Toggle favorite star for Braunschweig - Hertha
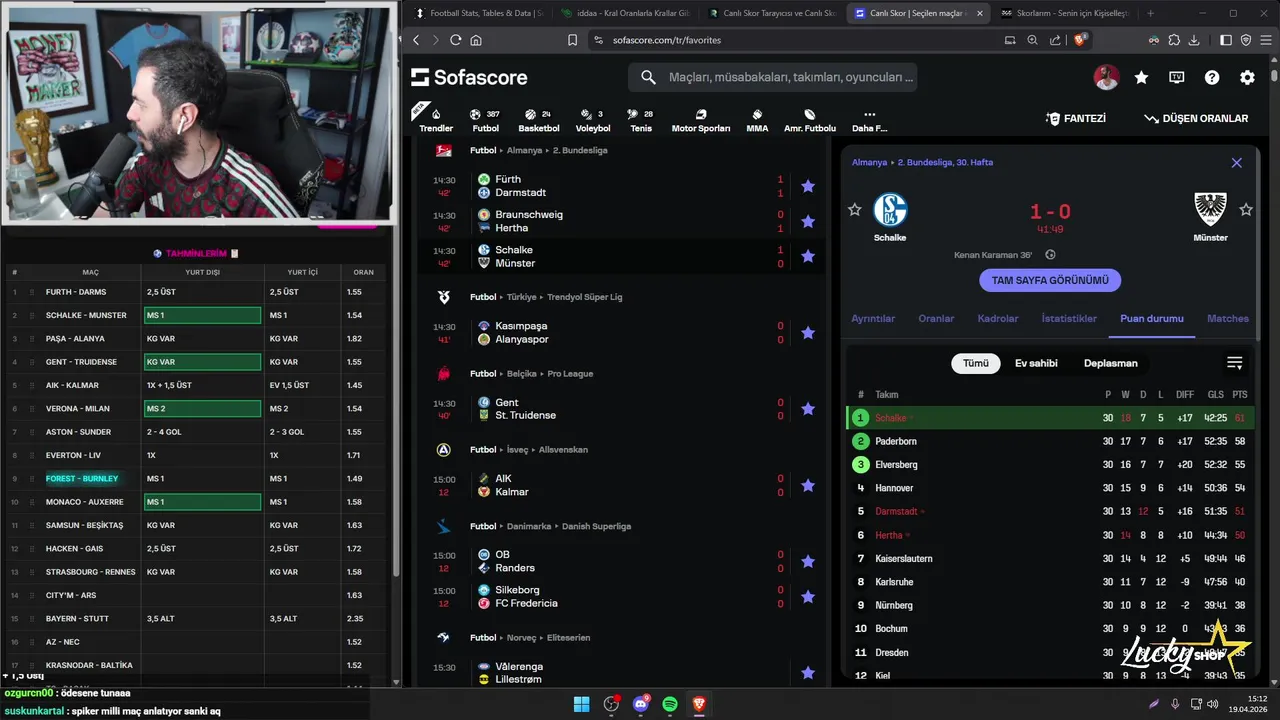 (808, 221)
